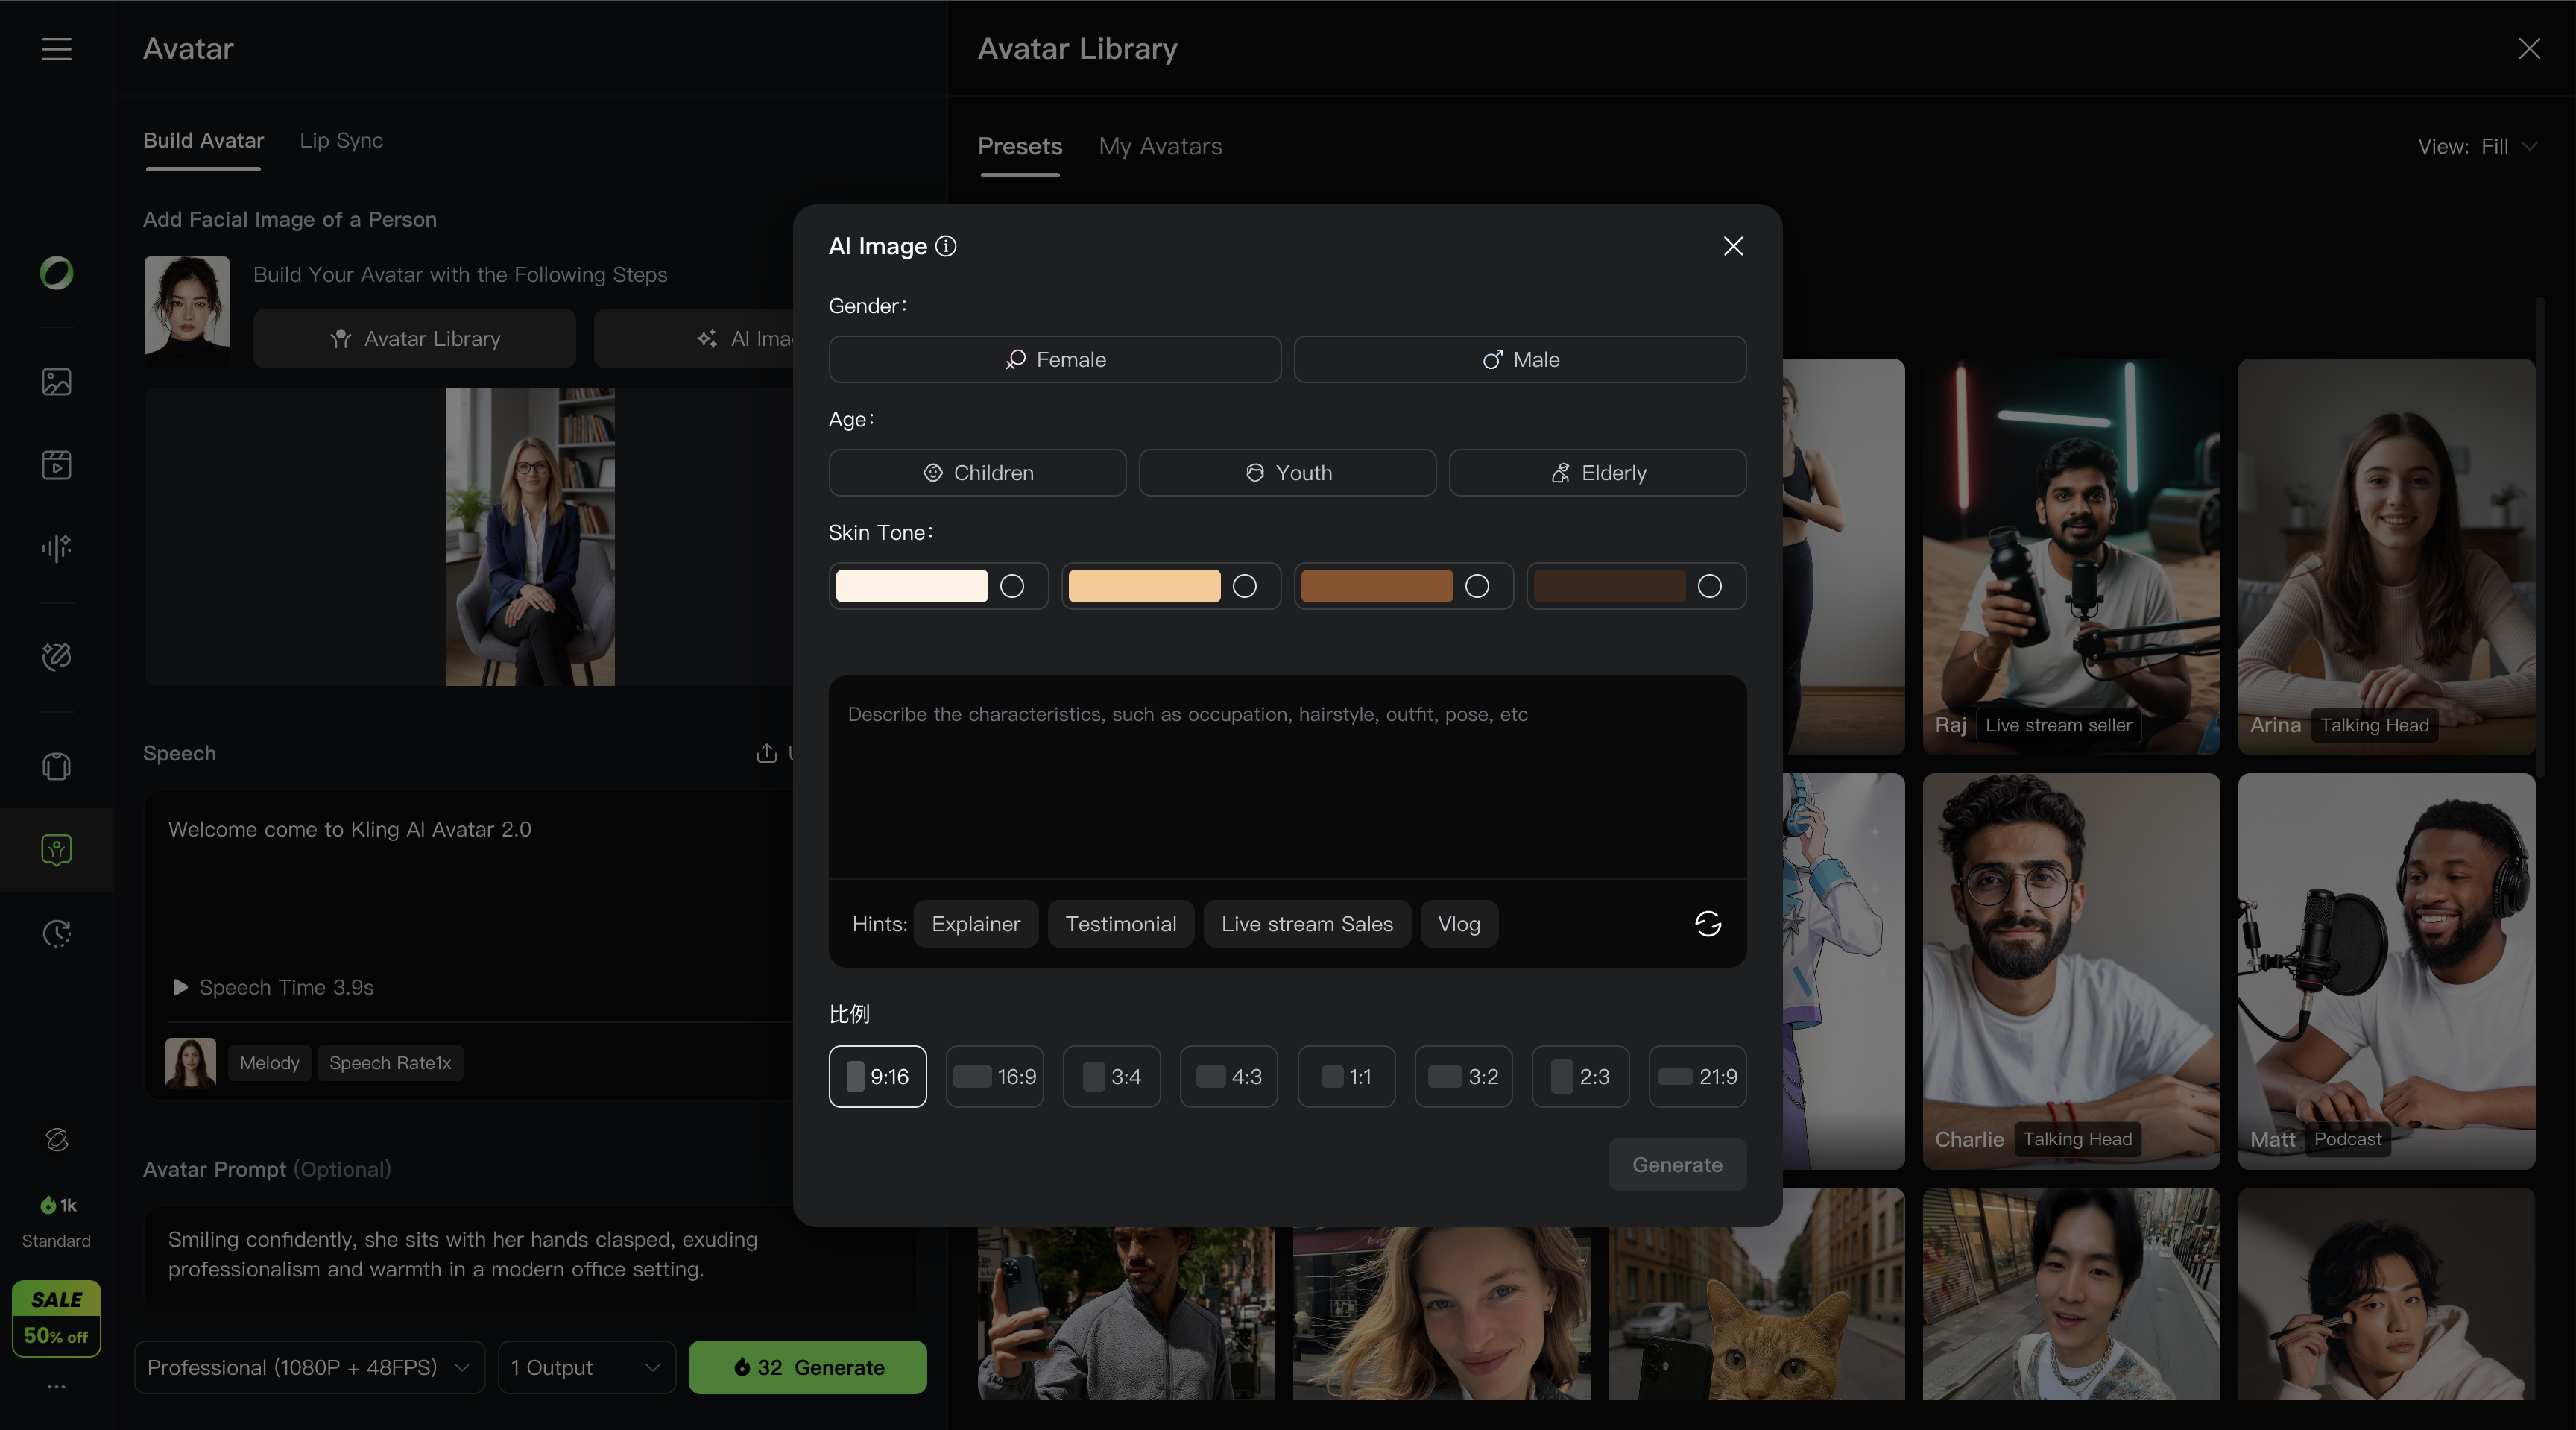
Task: Open the video generation sidebar icon
Action: [x=56, y=465]
